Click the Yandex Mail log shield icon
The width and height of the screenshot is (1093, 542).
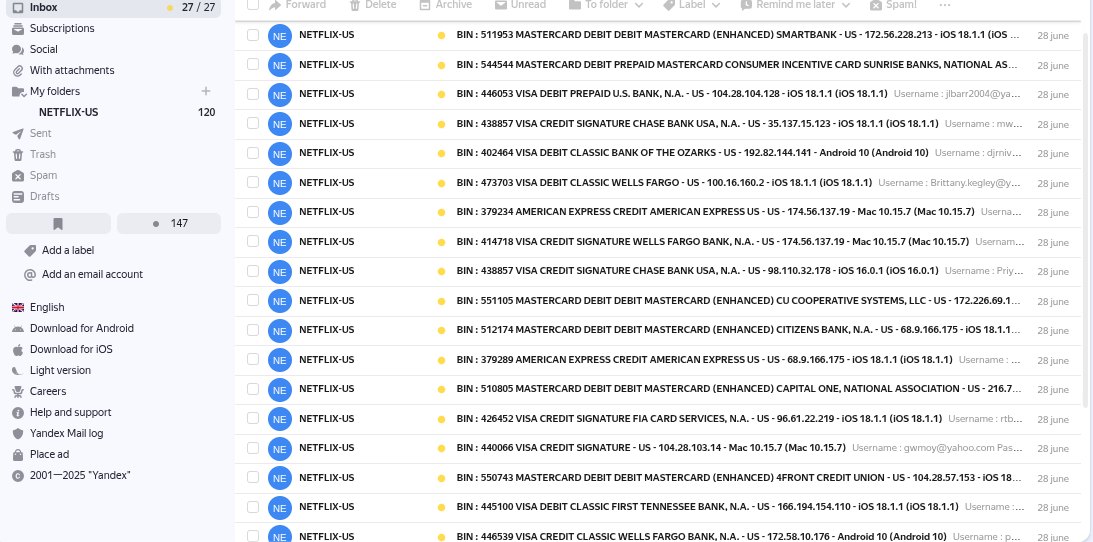pos(18,433)
